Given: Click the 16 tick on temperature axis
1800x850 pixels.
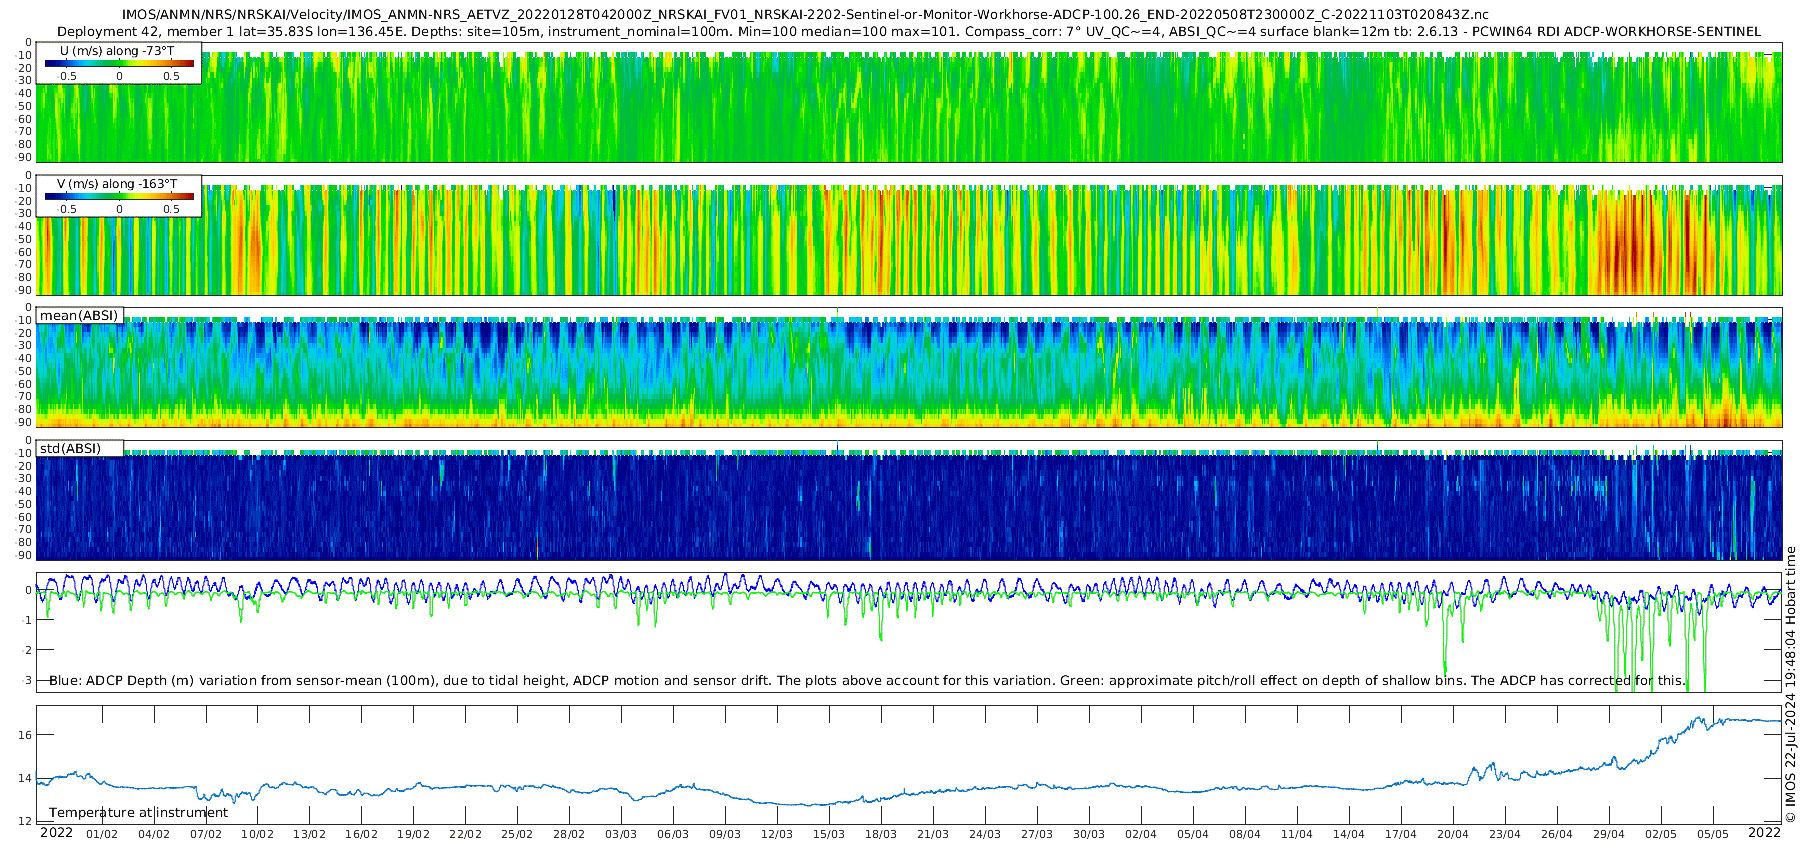Looking at the screenshot, I should point(26,735).
